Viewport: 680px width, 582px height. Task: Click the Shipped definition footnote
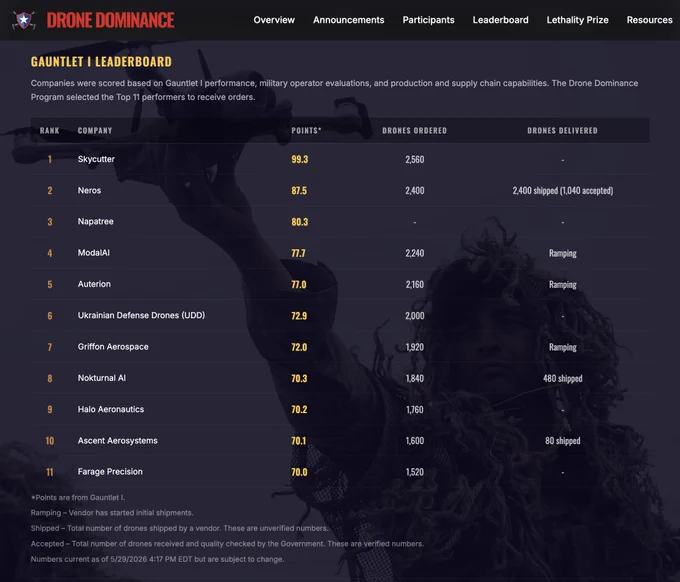(x=180, y=528)
